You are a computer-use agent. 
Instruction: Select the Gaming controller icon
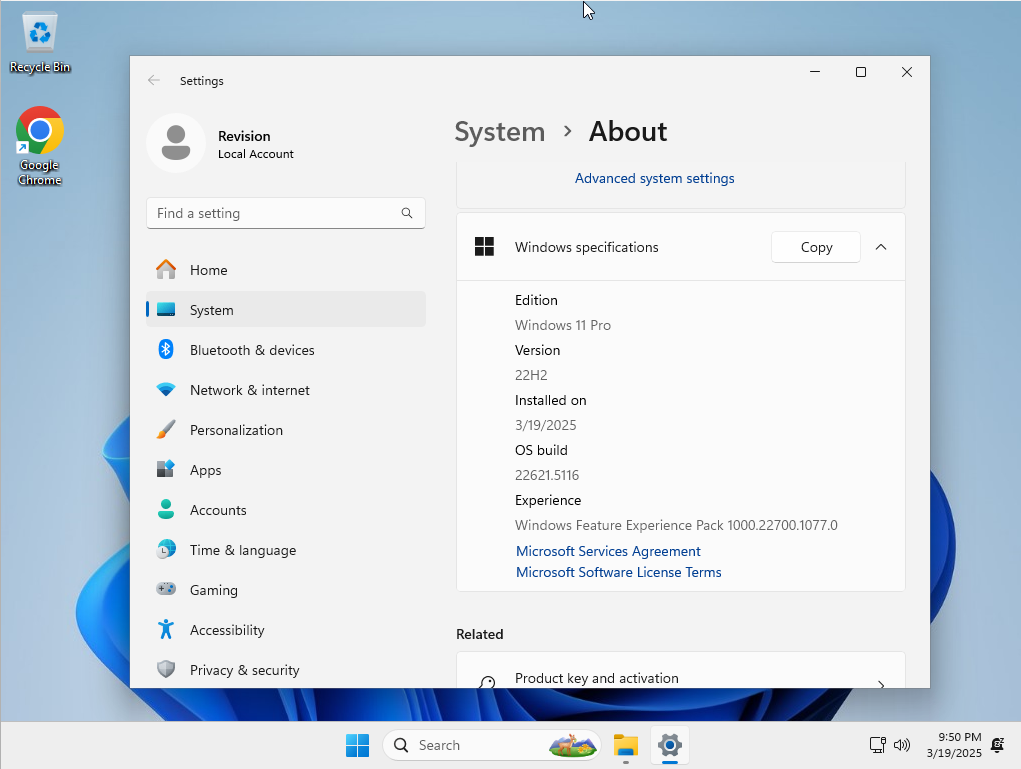click(x=166, y=590)
